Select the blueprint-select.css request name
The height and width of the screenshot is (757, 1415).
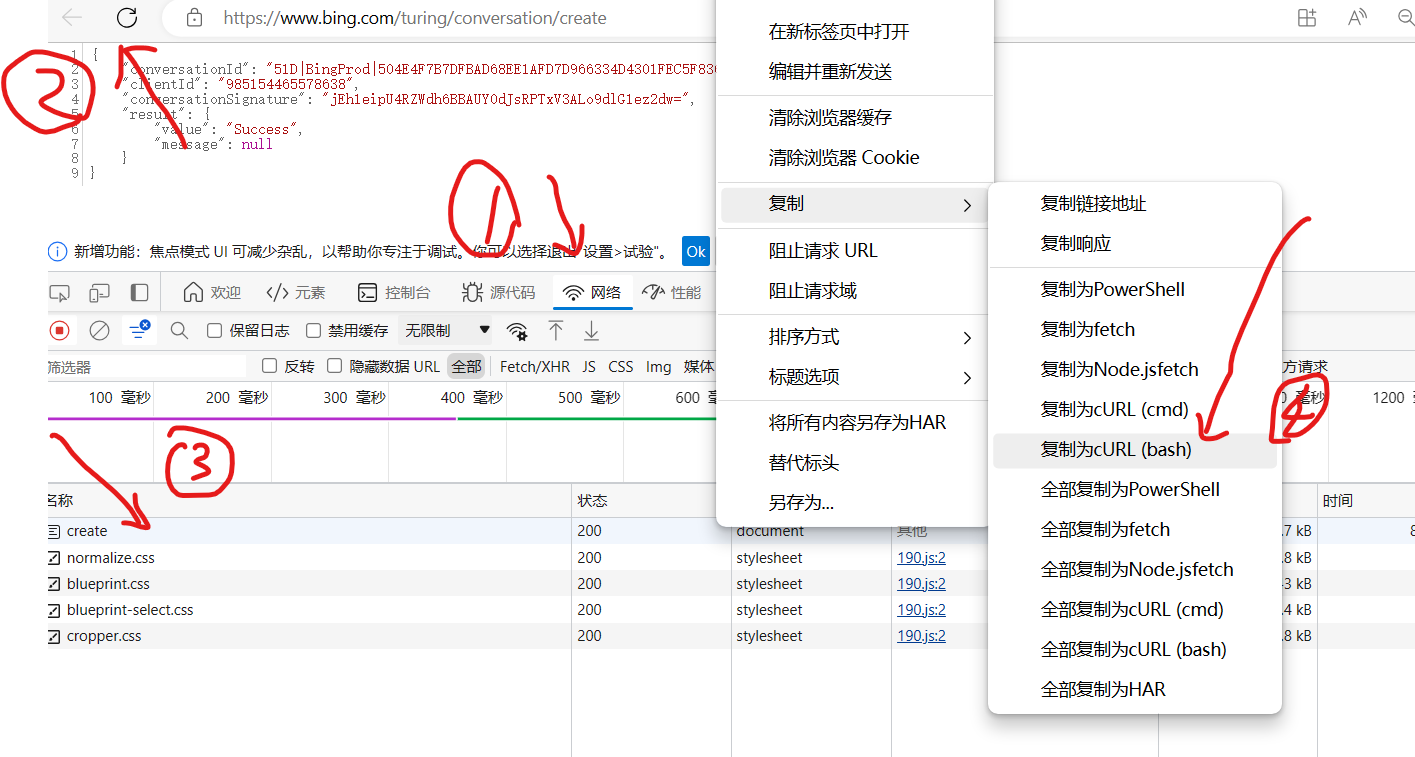(130, 610)
